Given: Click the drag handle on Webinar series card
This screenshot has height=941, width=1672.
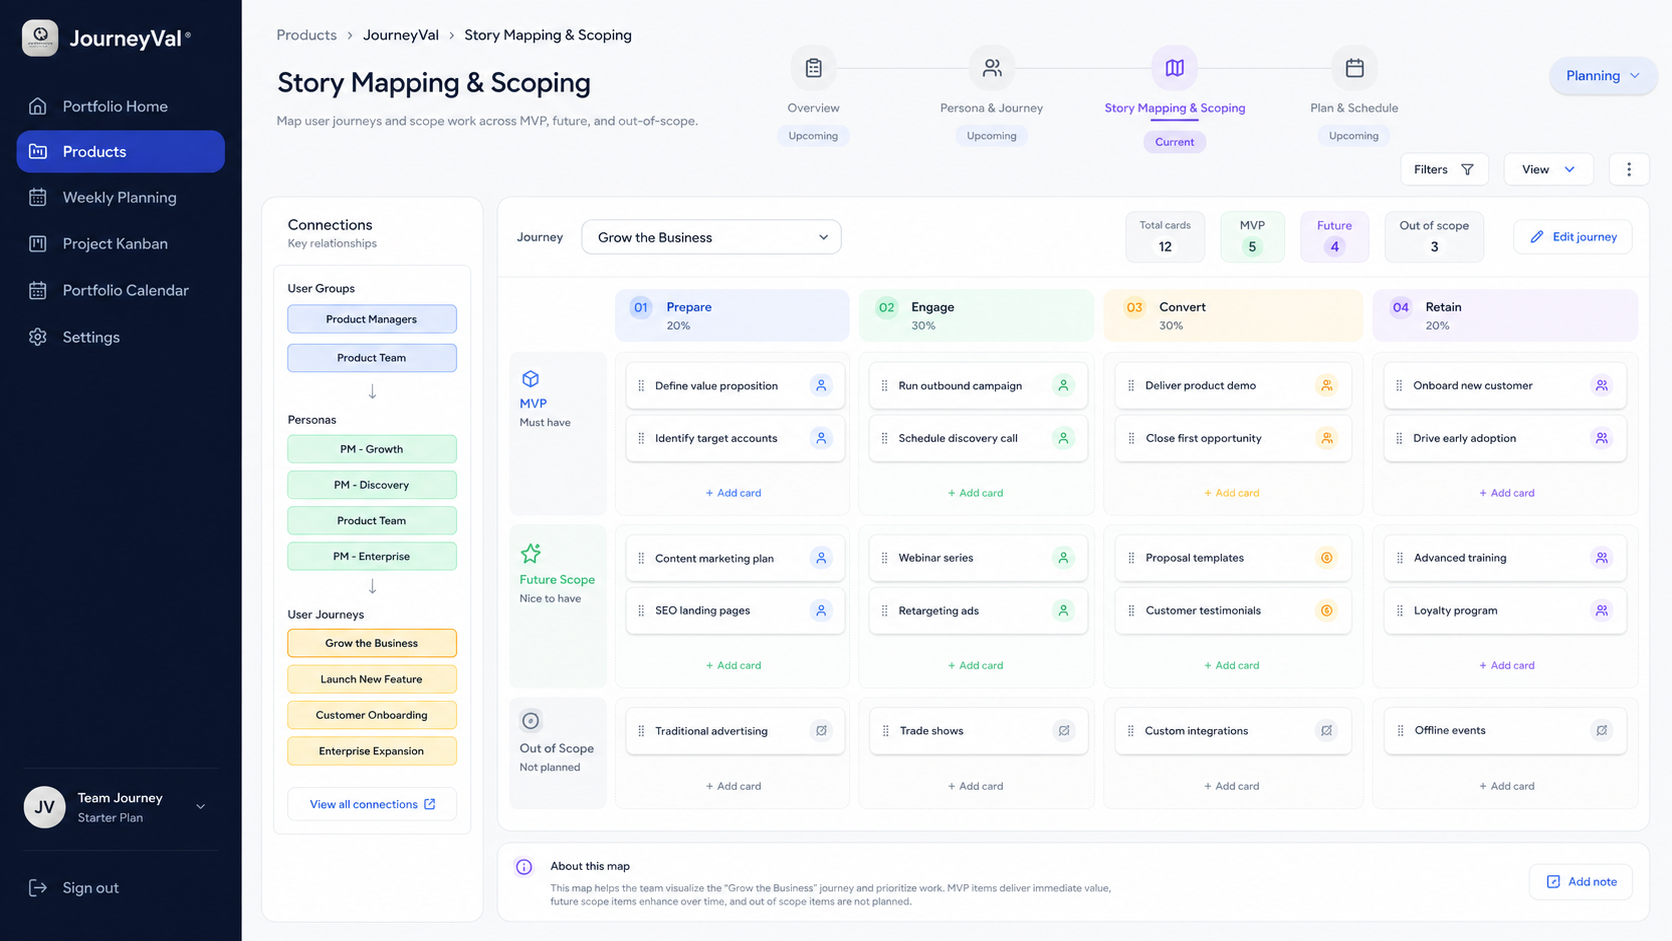Looking at the screenshot, I should point(884,558).
